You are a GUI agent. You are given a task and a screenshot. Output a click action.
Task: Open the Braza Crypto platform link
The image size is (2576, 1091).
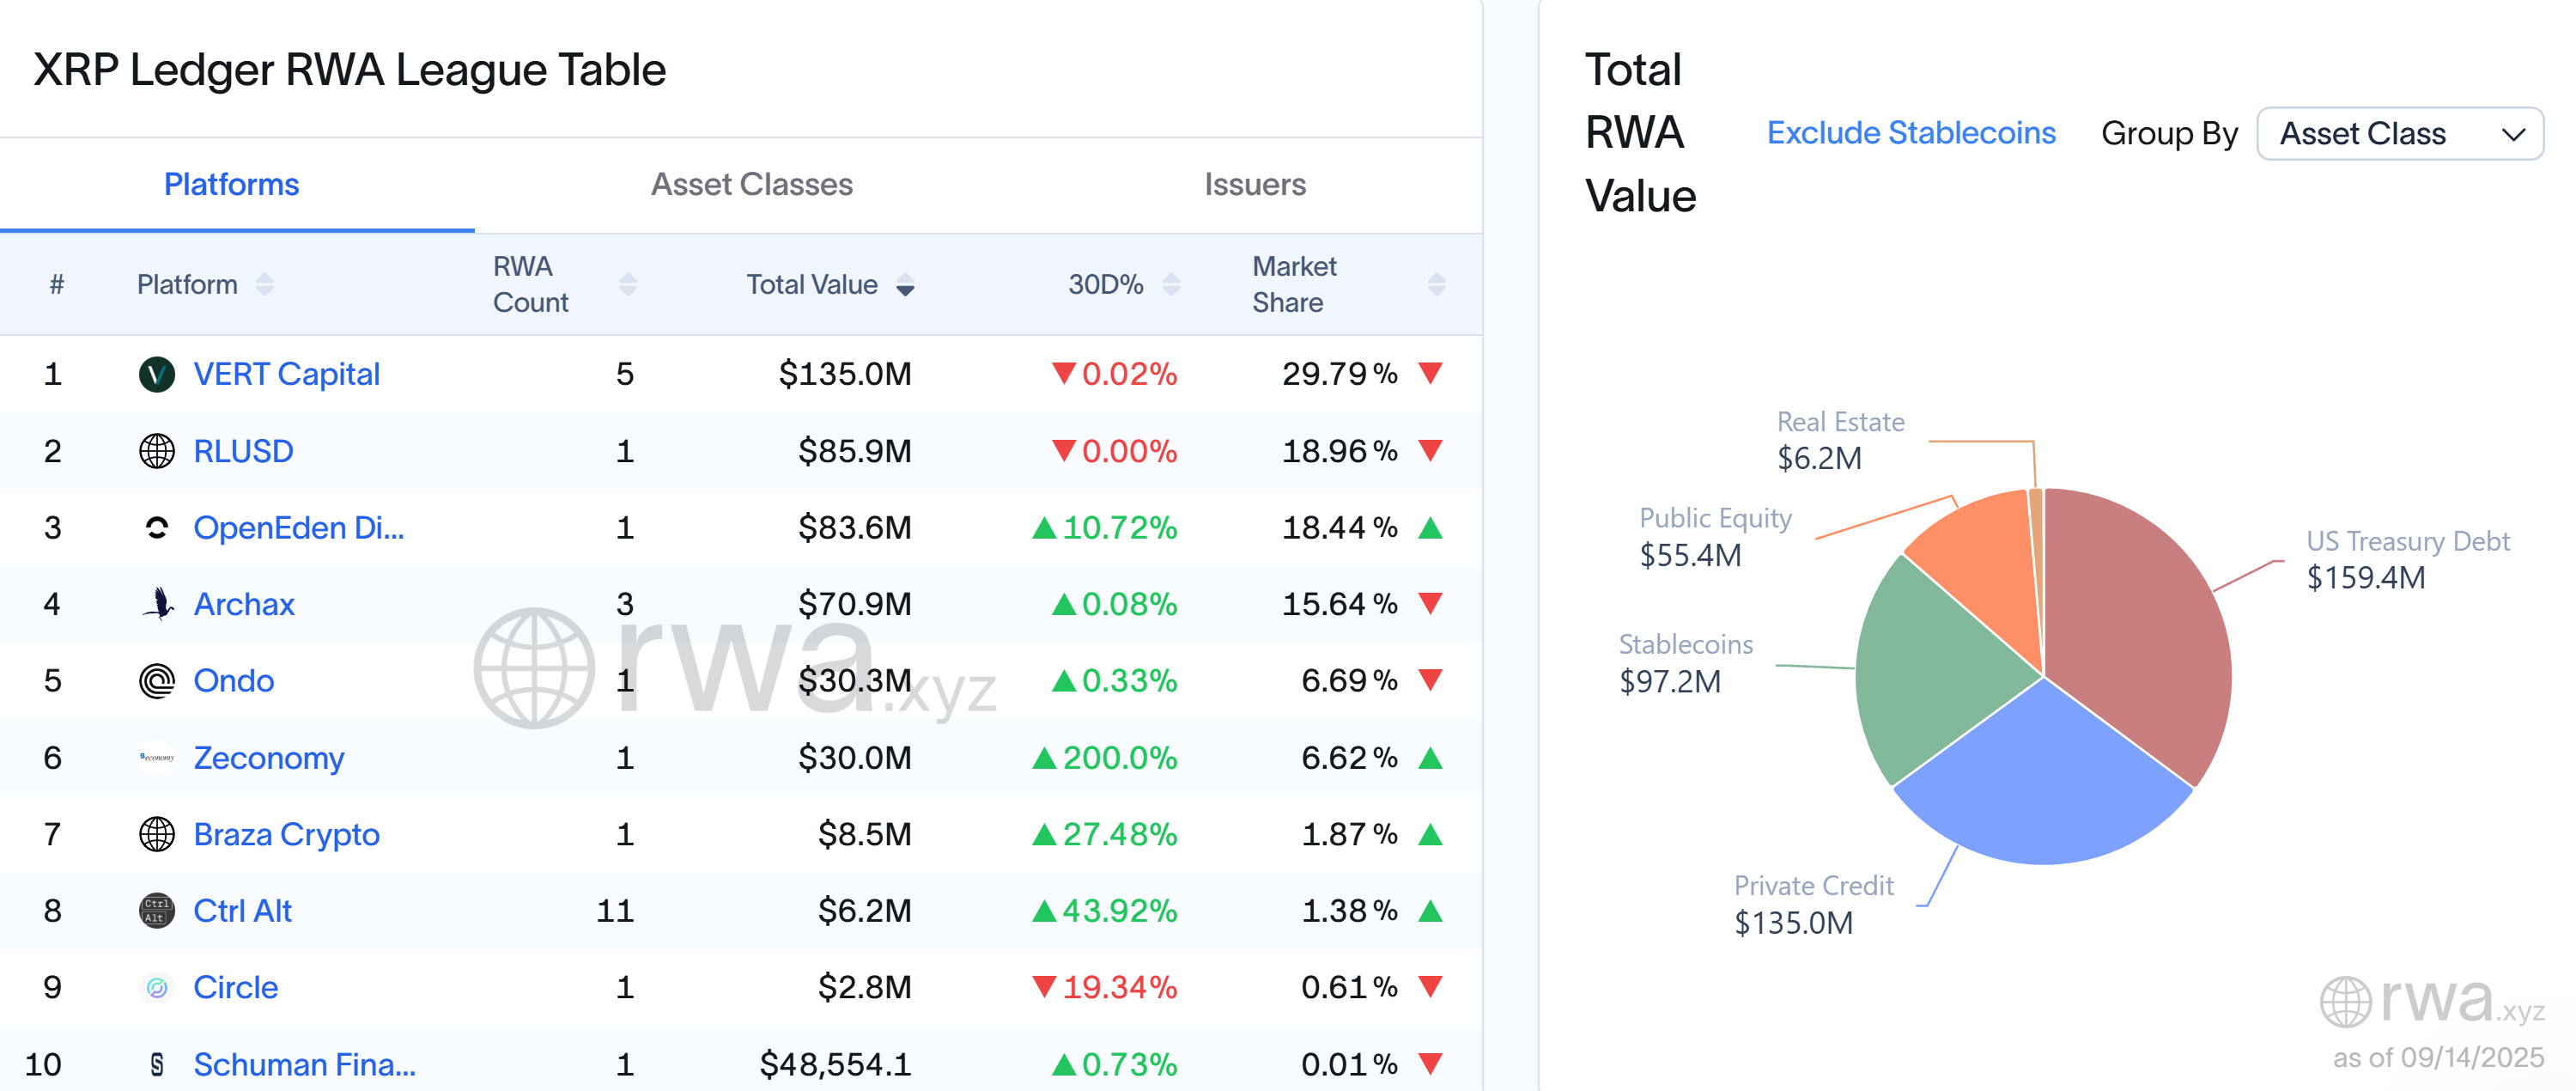[x=286, y=834]
